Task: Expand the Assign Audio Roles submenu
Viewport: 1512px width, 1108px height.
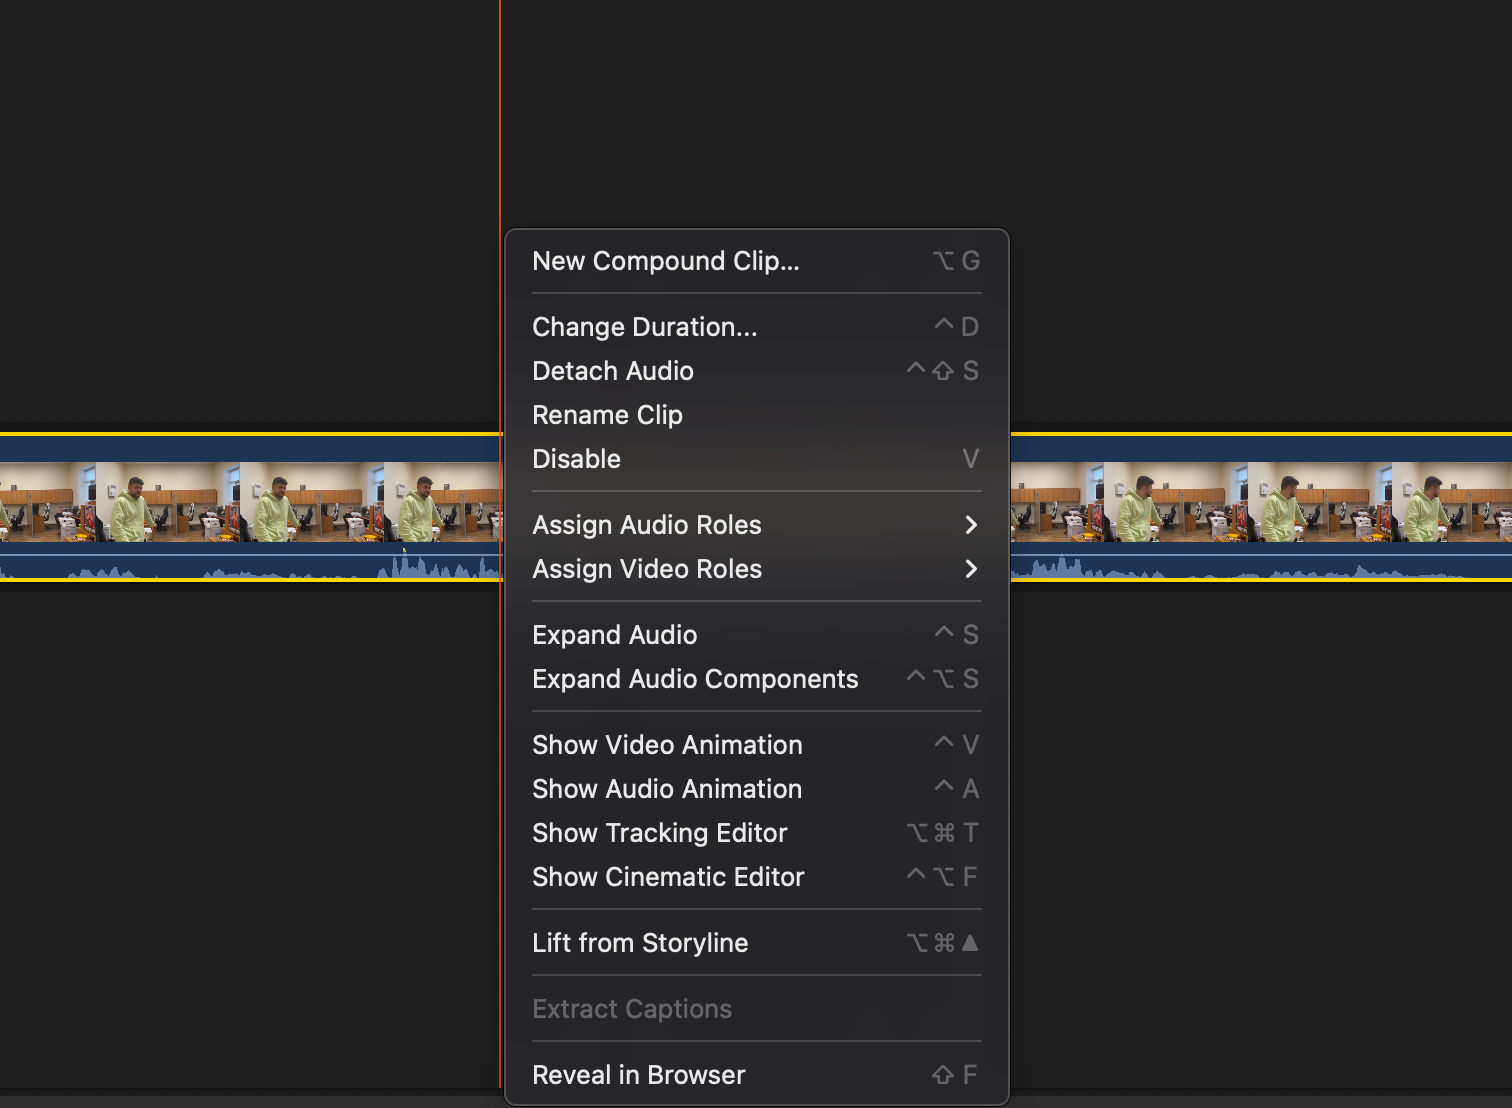Action: tap(756, 525)
